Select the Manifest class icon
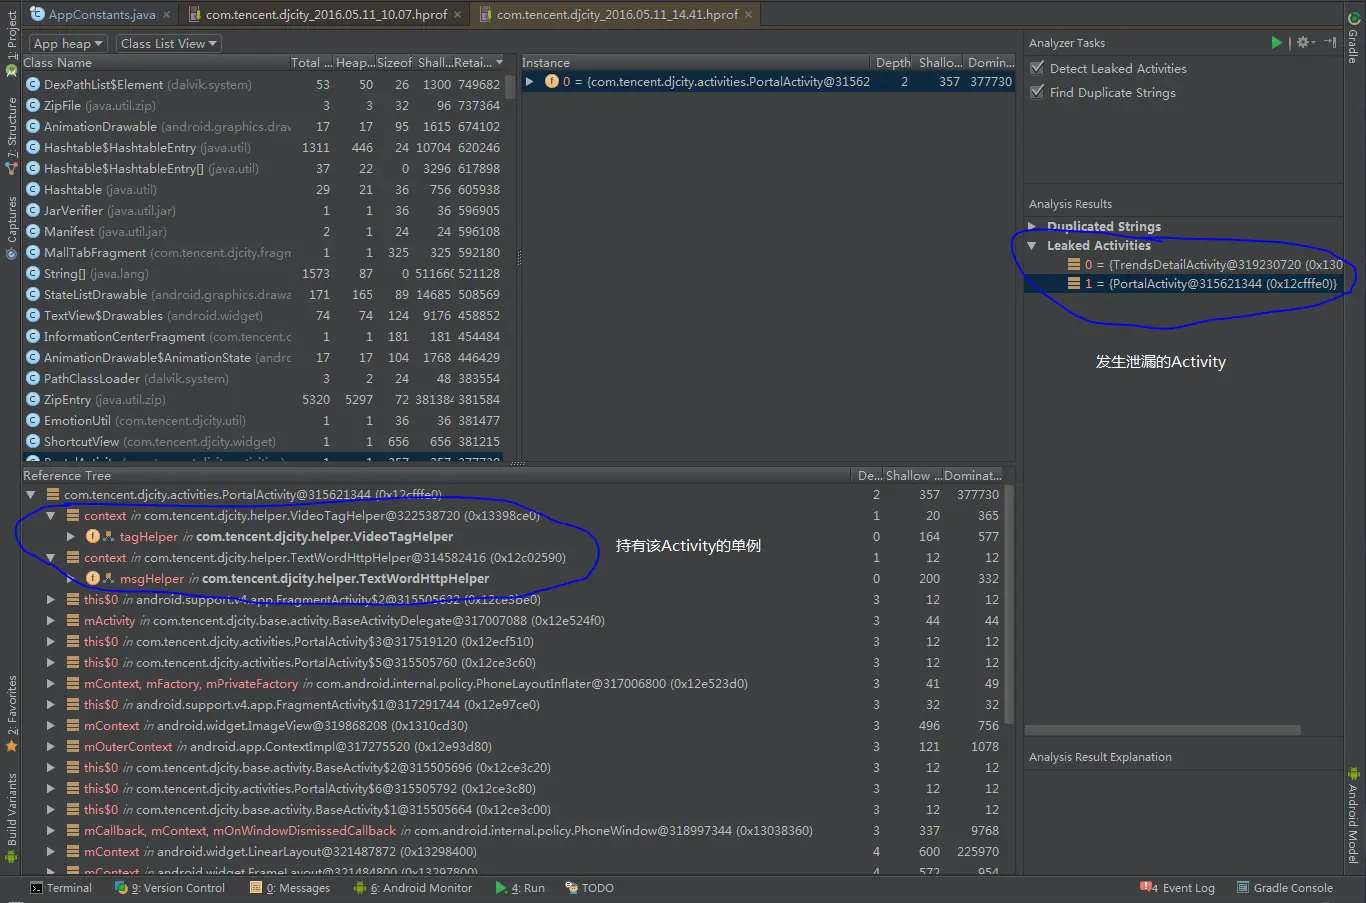The image size is (1366, 903). point(33,231)
